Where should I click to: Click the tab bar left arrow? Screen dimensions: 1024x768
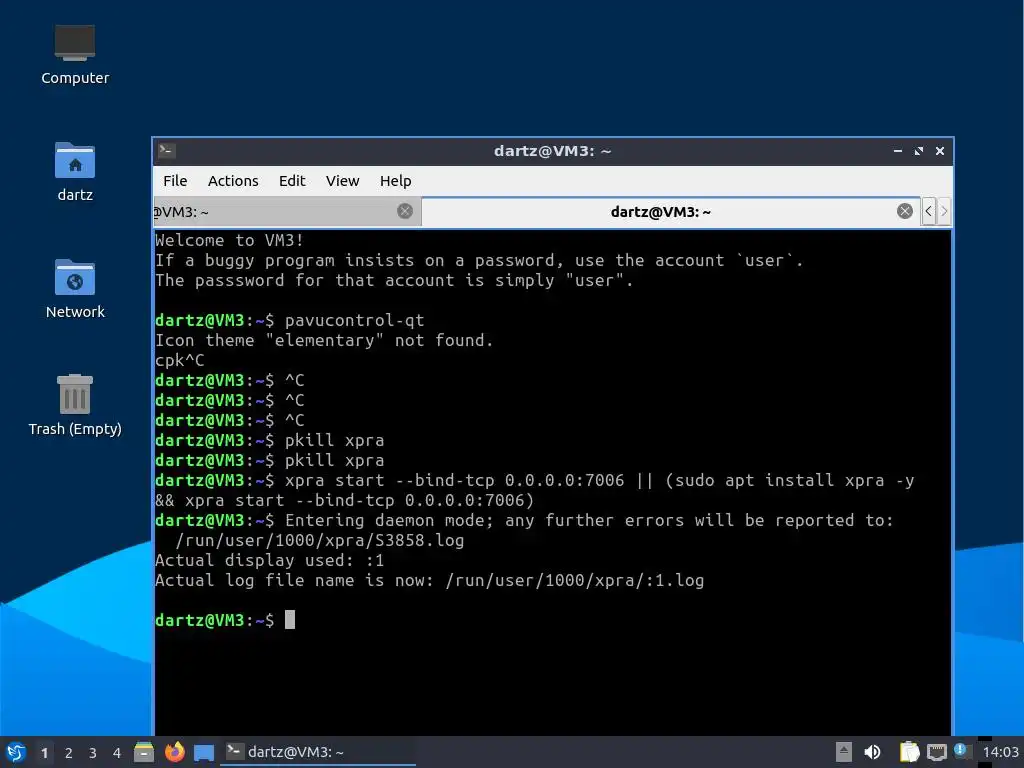click(x=928, y=211)
